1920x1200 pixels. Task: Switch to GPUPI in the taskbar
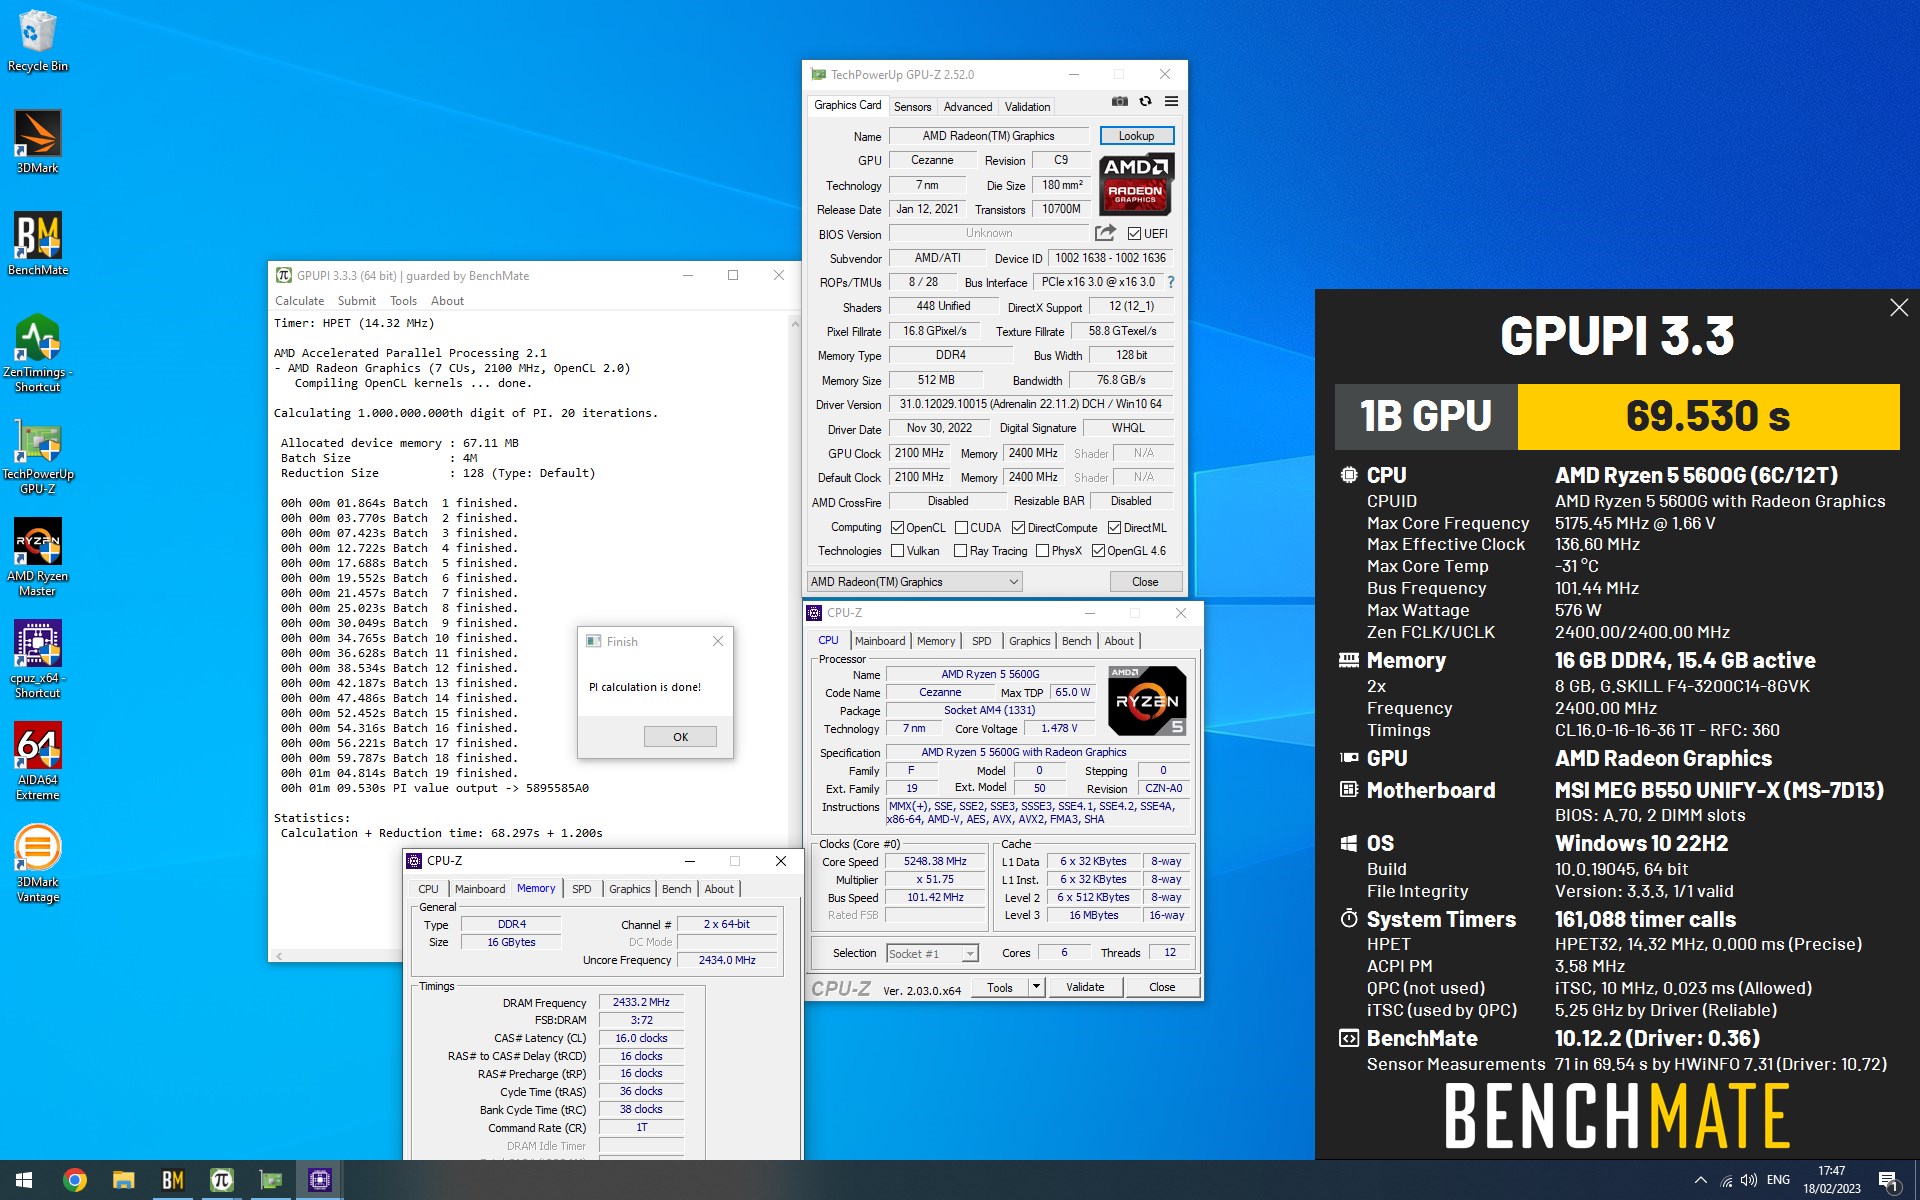pyautogui.click(x=221, y=1180)
